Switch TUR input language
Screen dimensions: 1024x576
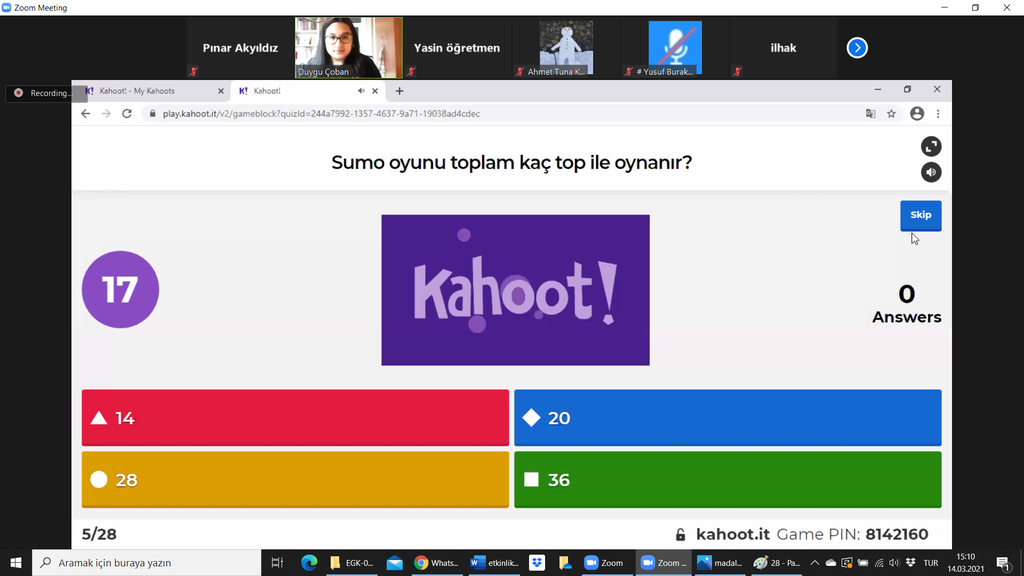point(931,562)
